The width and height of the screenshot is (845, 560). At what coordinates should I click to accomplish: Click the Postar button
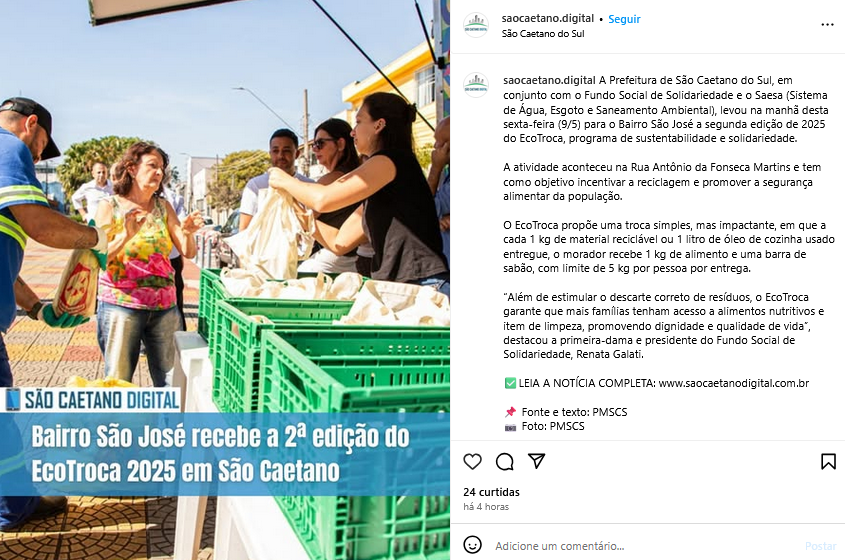(x=820, y=546)
